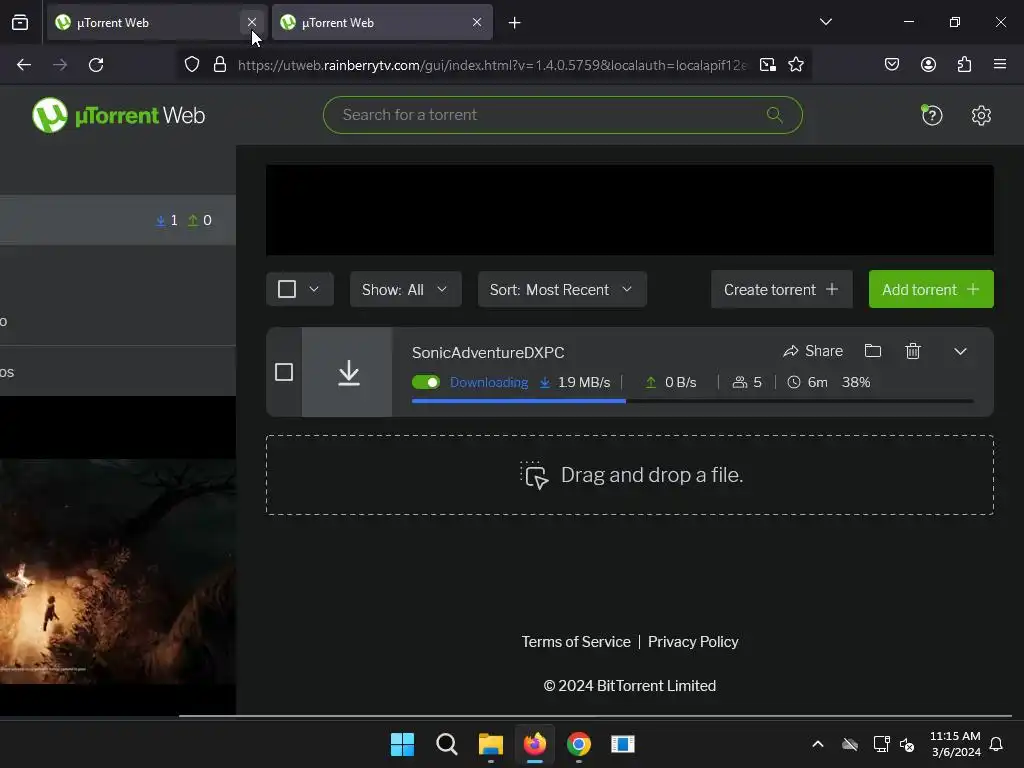Click the sidebar row showing 1 down 0 up
The height and width of the screenshot is (768, 1024).
pyautogui.click(x=118, y=220)
